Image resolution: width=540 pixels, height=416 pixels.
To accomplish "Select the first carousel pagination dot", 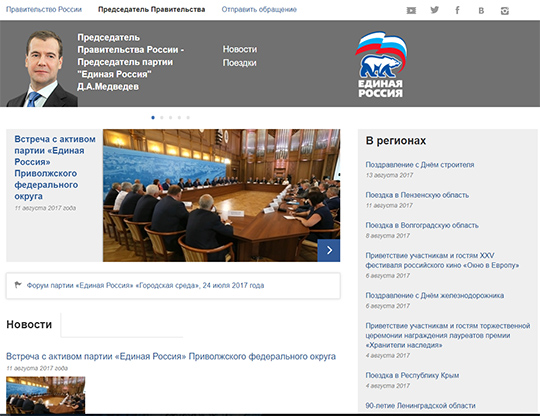I will (x=153, y=118).
